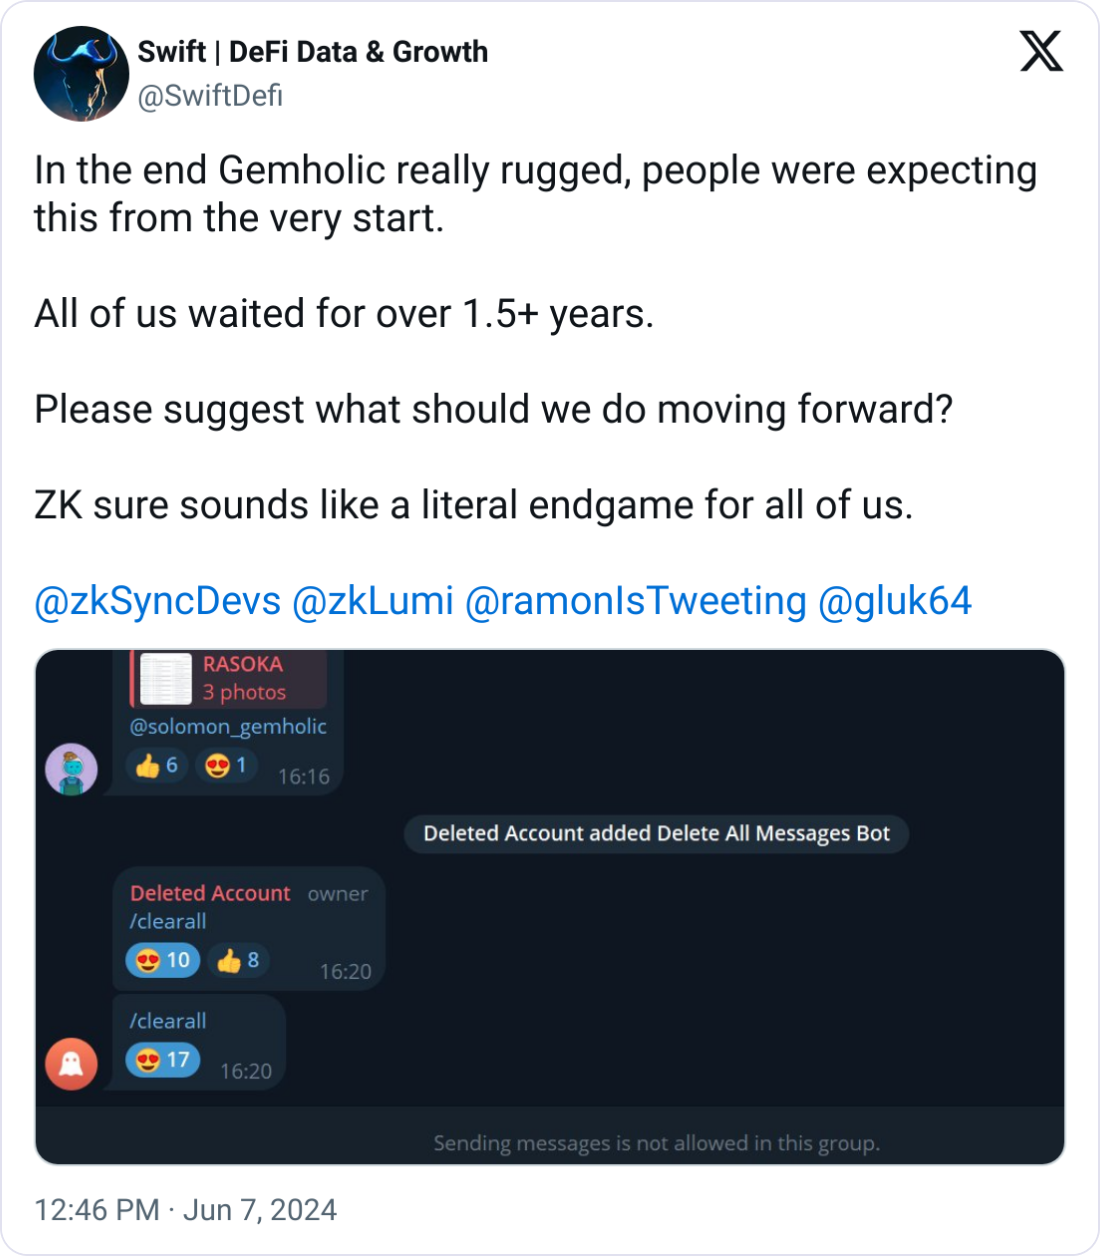Open Swift | DeFi Data & Growth name

click(313, 51)
